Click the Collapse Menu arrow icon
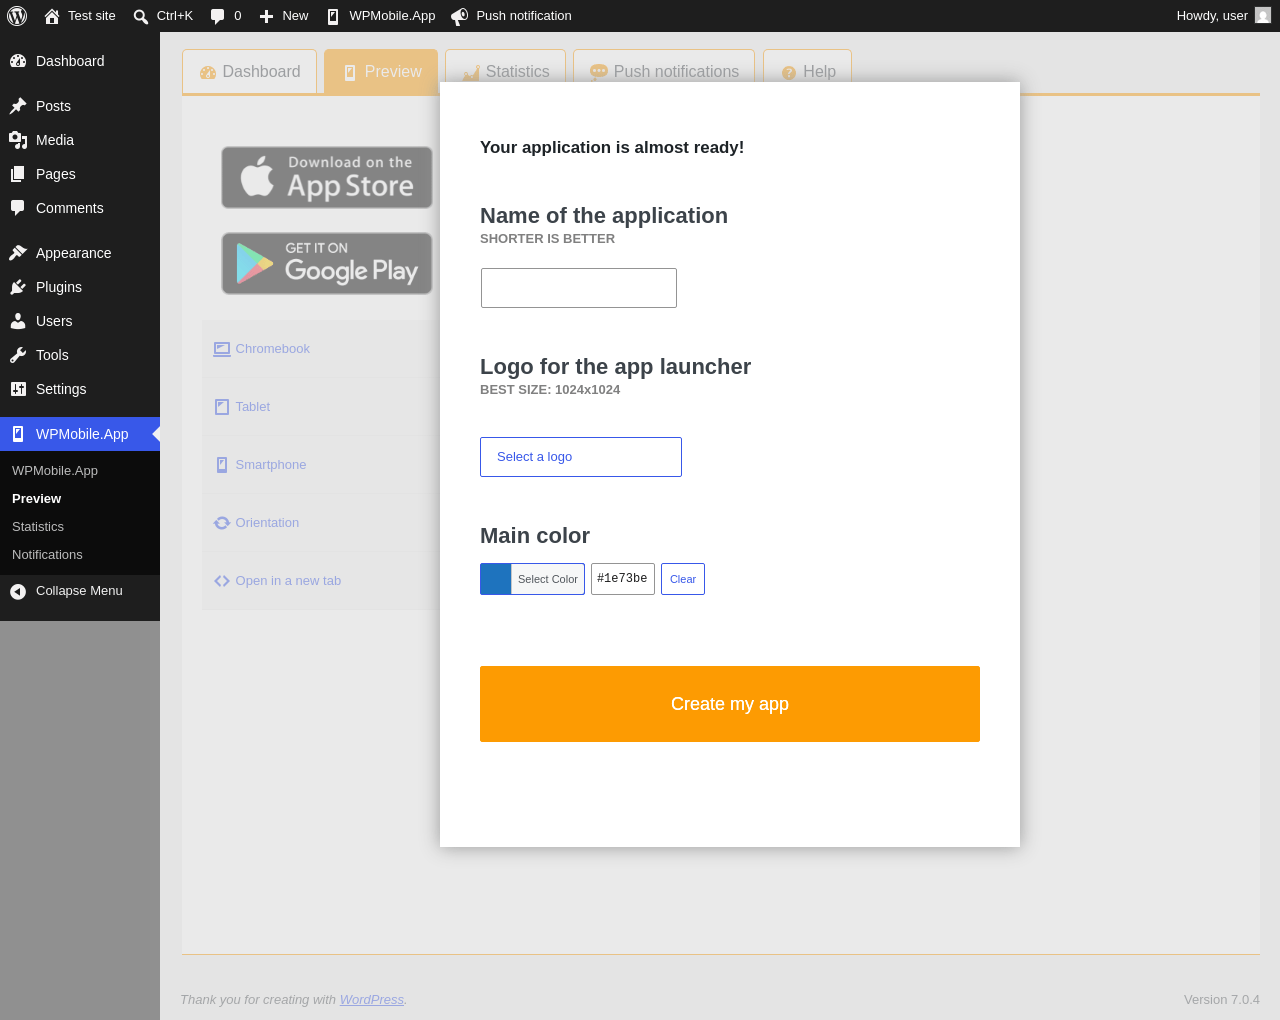The image size is (1280, 1020). 18,591
